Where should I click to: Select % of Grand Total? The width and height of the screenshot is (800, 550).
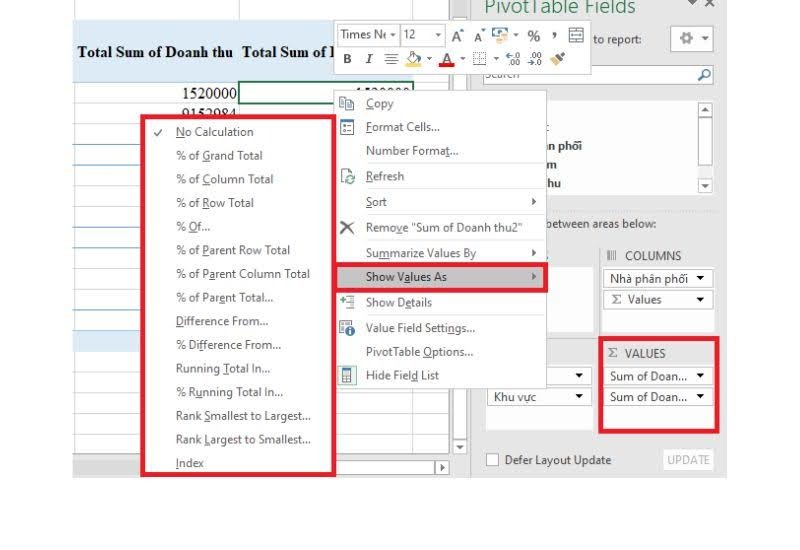238,156
